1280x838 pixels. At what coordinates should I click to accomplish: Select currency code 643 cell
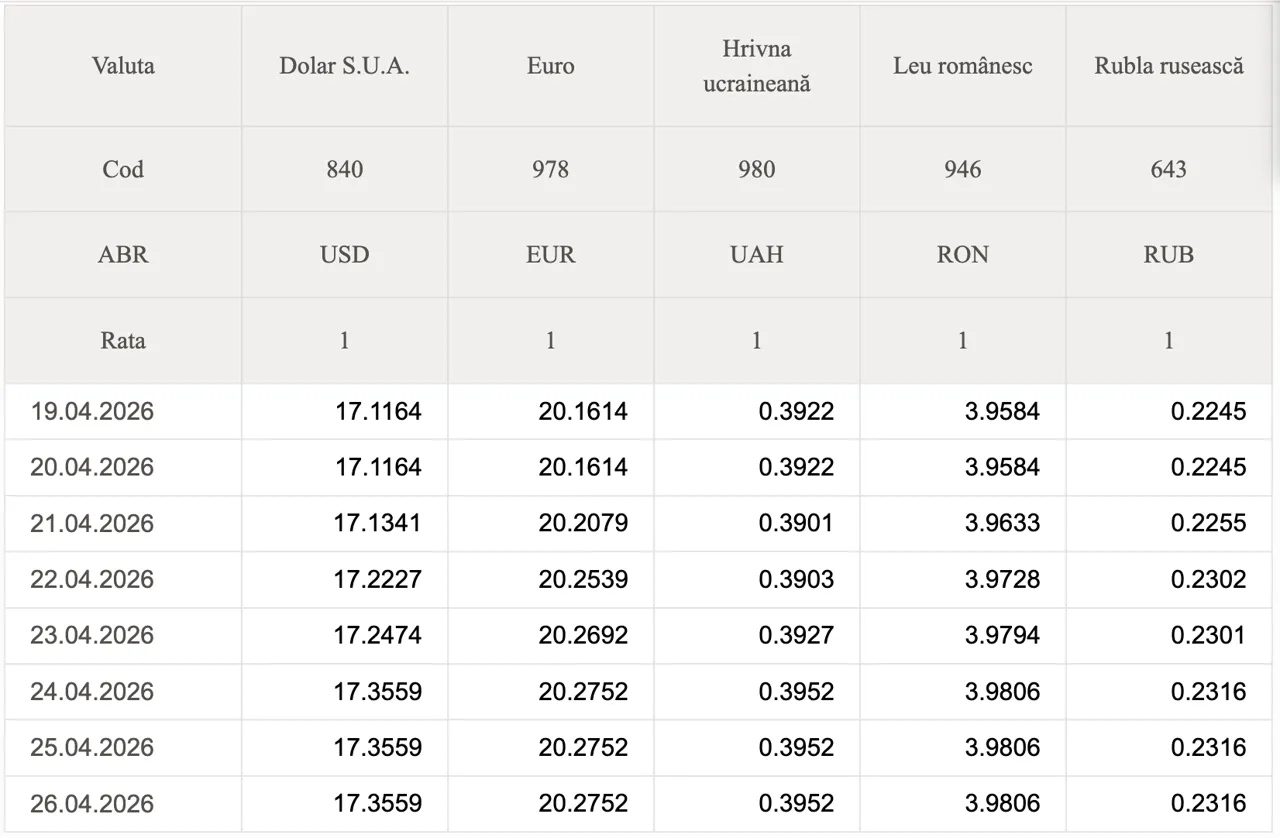(1168, 169)
